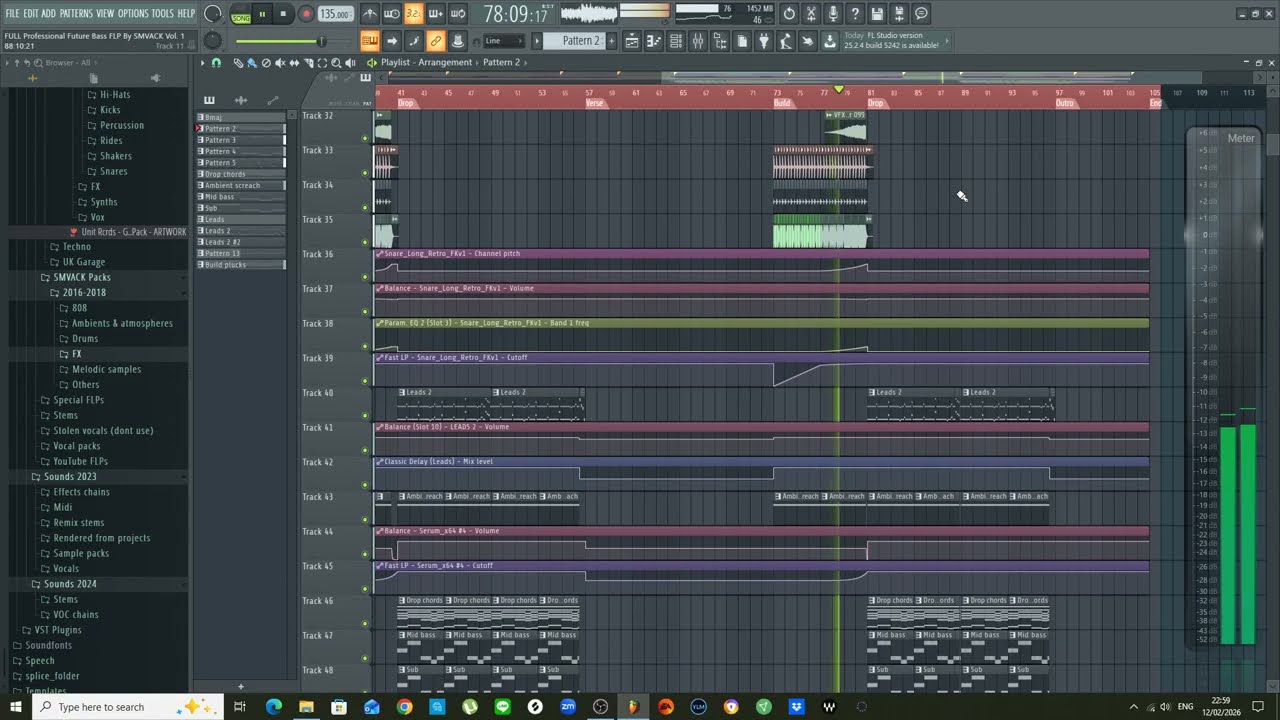
Task: Expand the Techno browser folder
Action: [x=76, y=246]
